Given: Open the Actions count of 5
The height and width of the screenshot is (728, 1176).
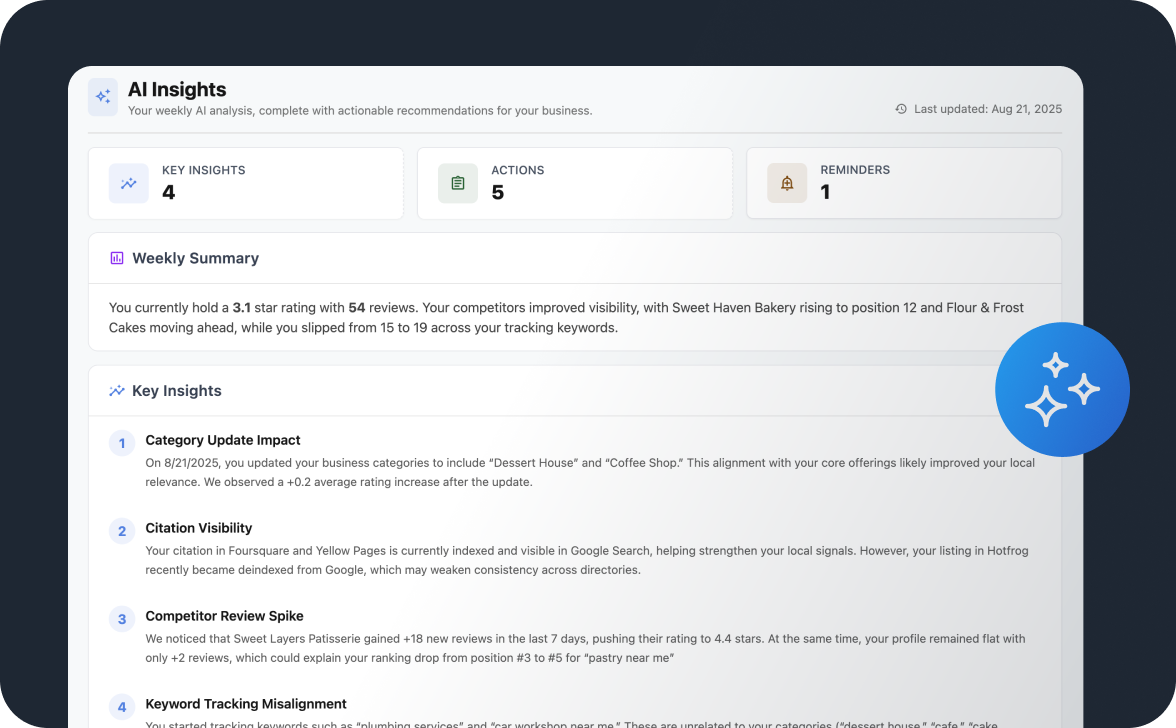Looking at the screenshot, I should coord(498,193).
